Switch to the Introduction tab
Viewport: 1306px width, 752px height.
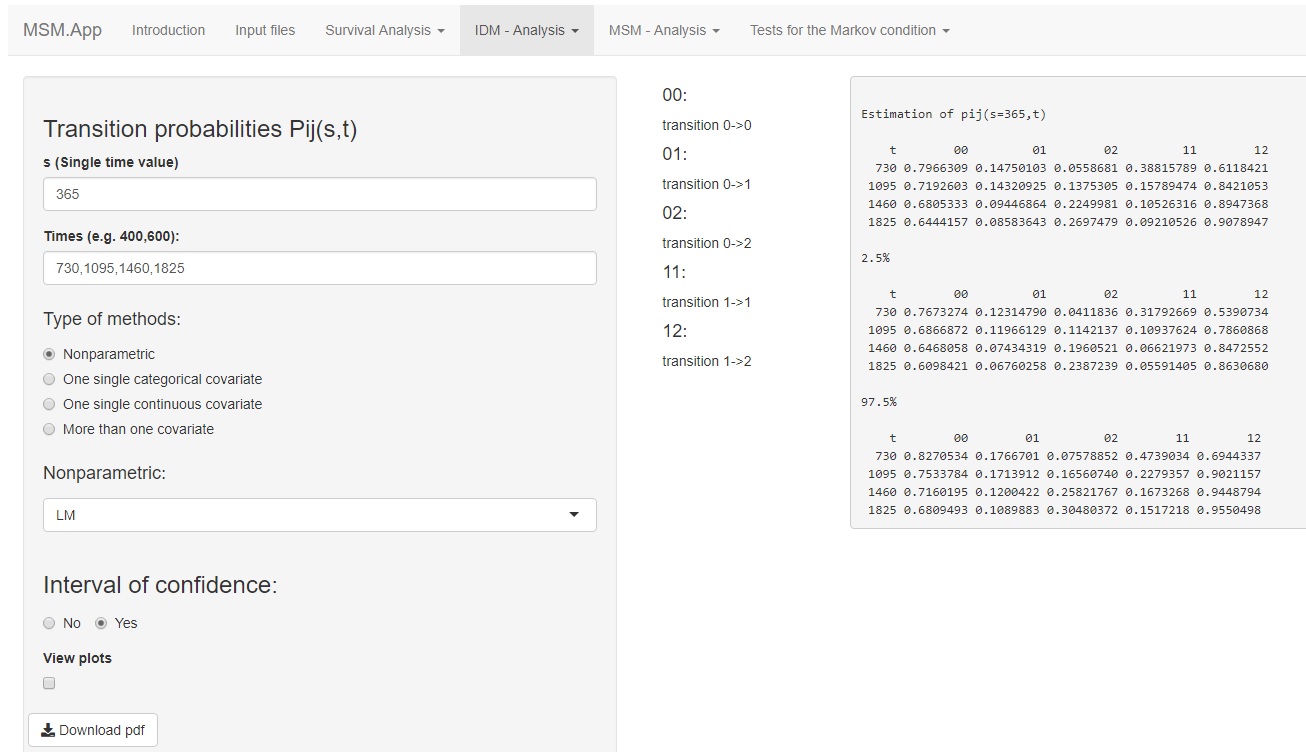(168, 30)
